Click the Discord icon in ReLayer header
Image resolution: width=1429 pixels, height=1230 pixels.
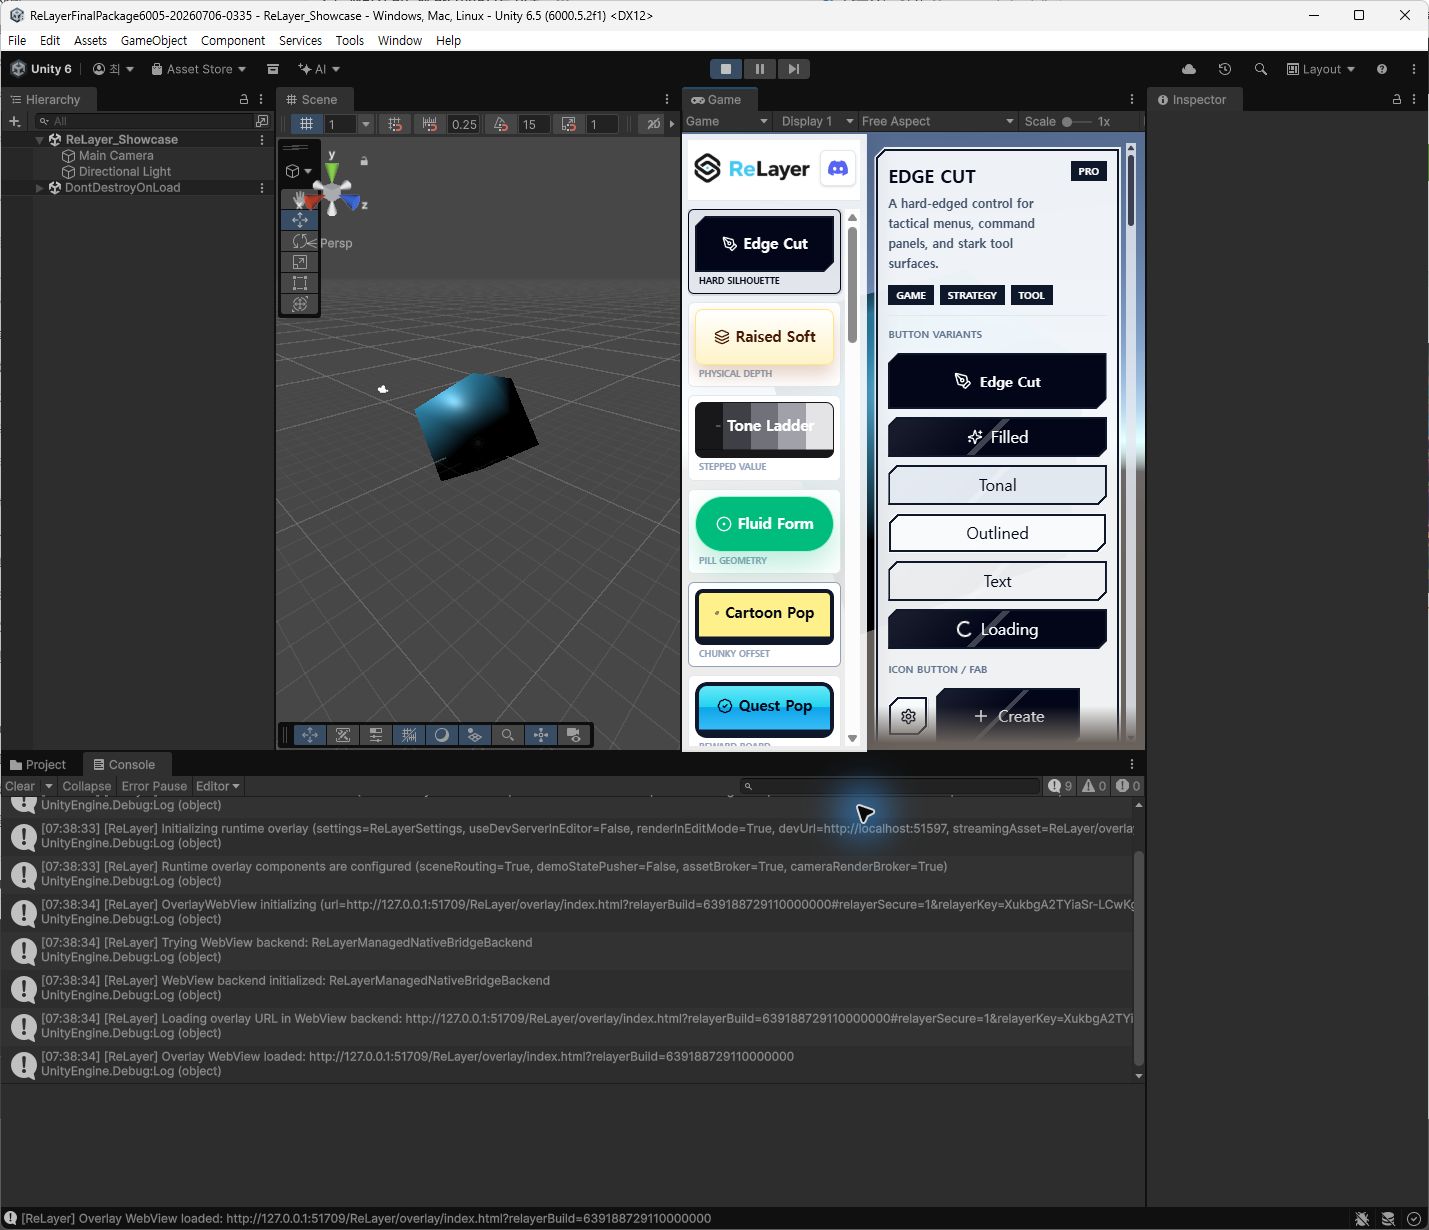(838, 169)
